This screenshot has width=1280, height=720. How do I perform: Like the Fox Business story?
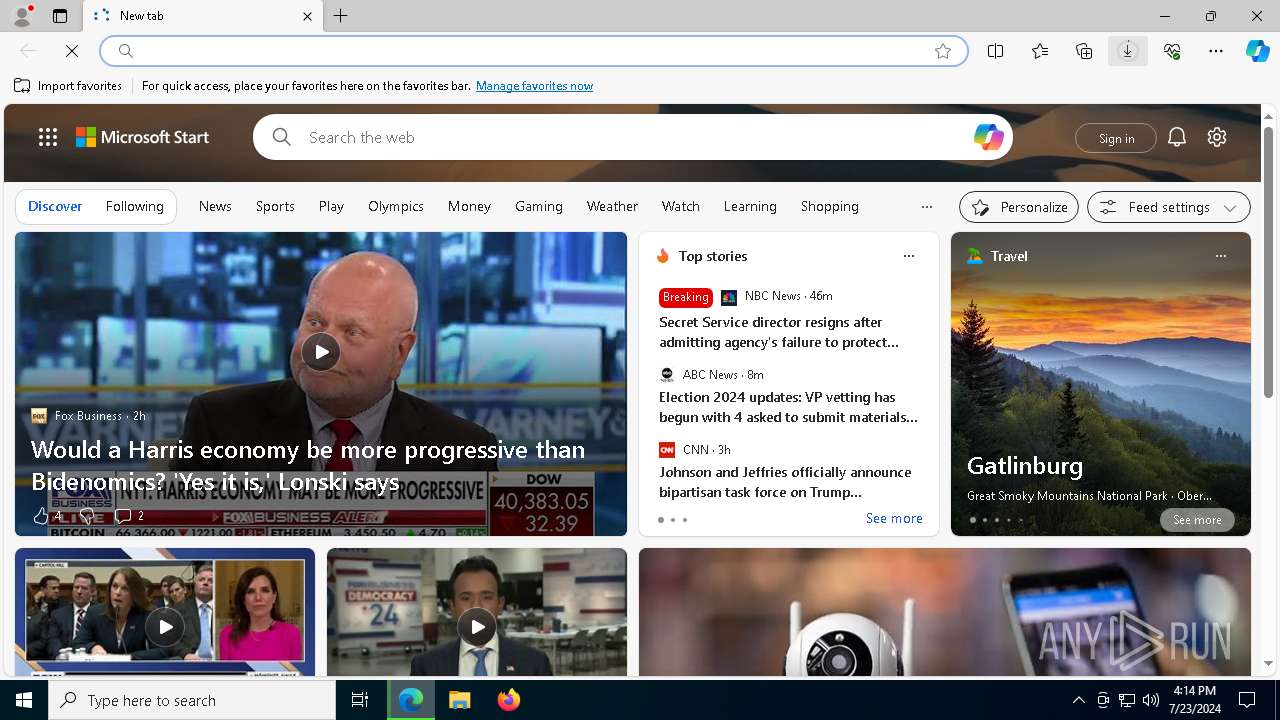tap(46, 516)
